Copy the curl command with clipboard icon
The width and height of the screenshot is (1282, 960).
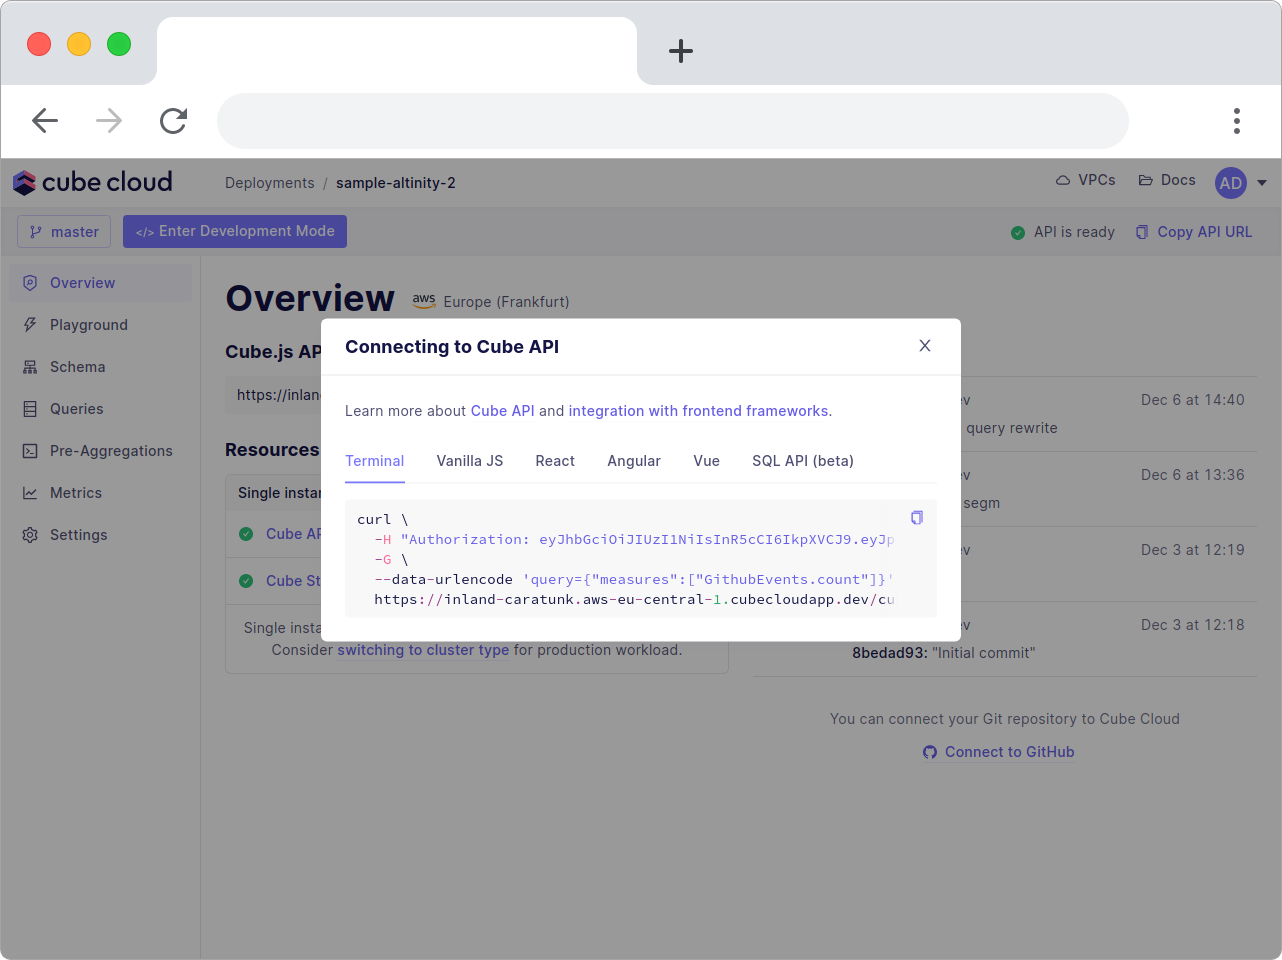point(917,518)
